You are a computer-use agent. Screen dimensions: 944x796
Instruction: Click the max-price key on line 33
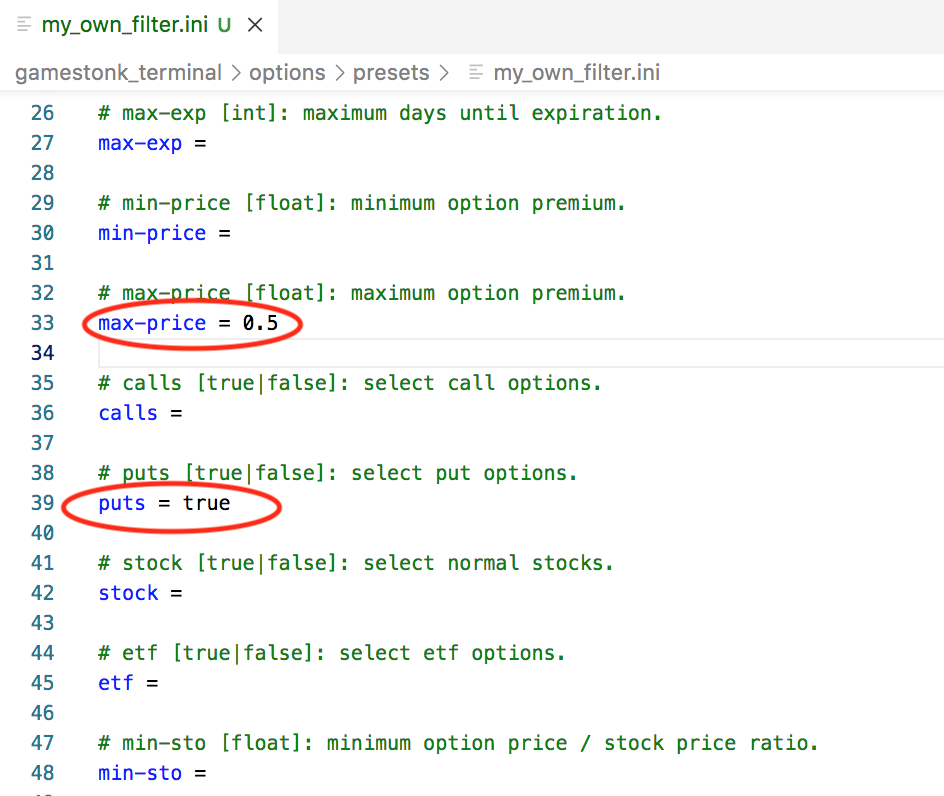point(152,323)
